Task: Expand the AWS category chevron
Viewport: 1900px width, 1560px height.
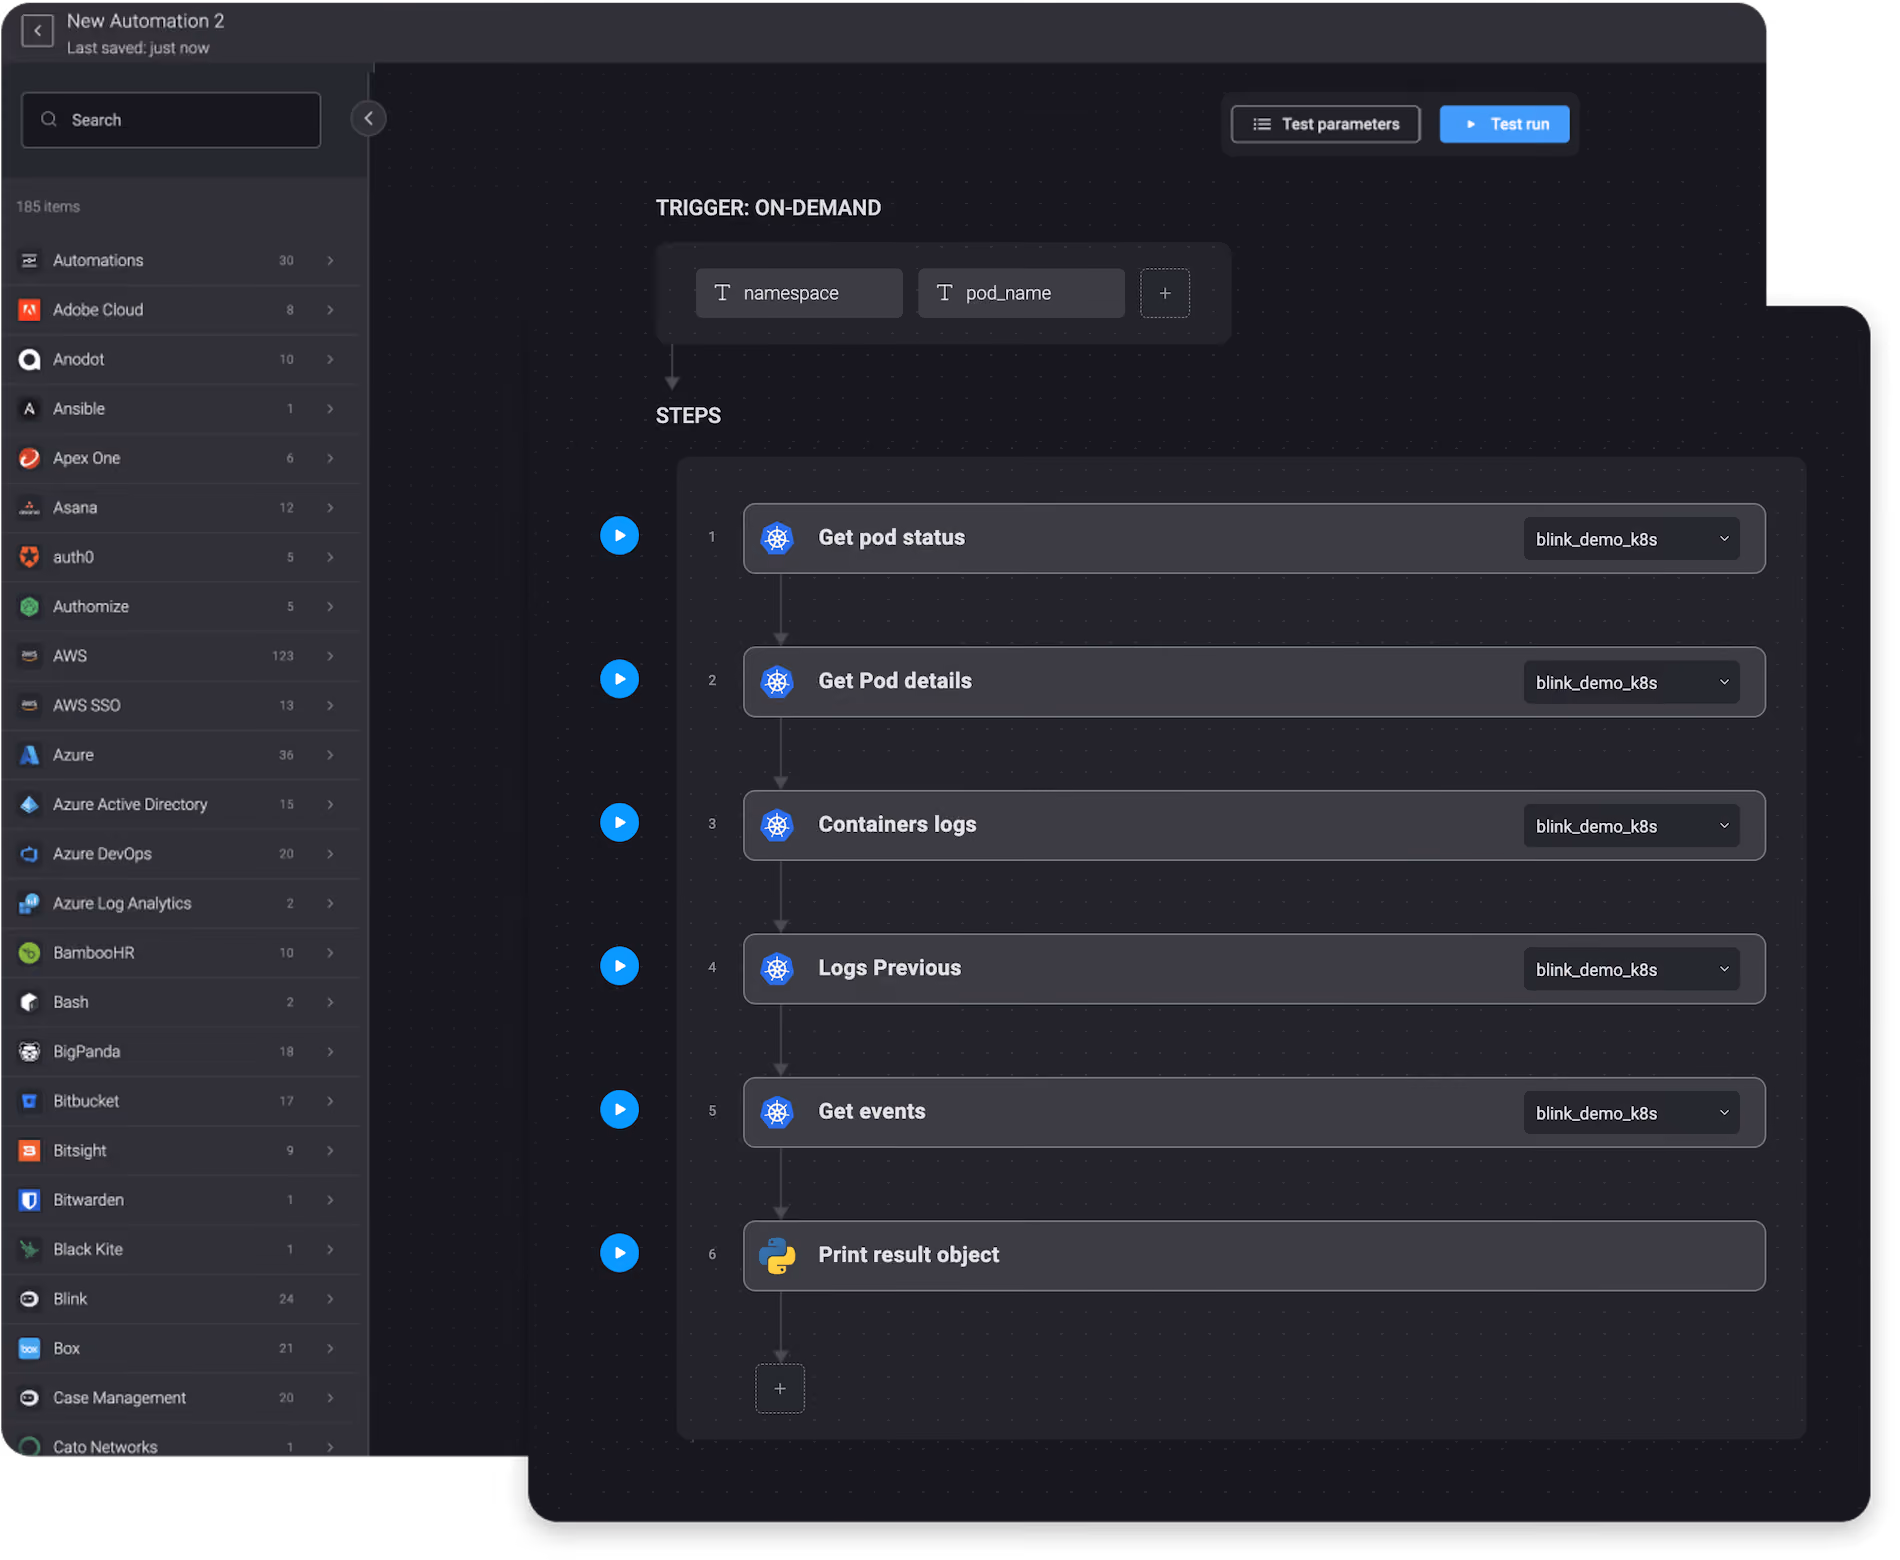Action: 330,656
